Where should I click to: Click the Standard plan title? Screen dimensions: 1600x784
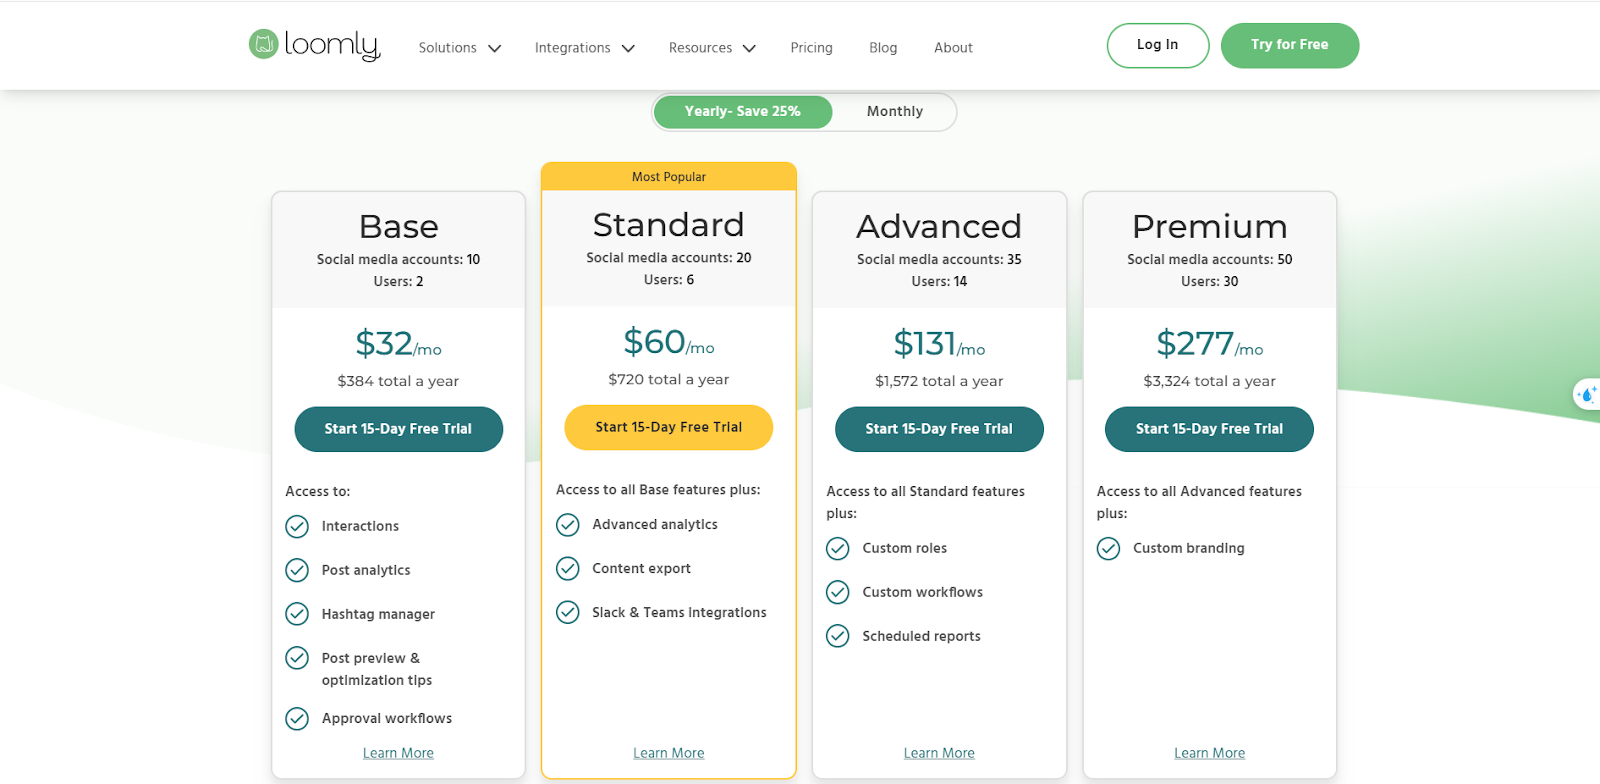669,225
